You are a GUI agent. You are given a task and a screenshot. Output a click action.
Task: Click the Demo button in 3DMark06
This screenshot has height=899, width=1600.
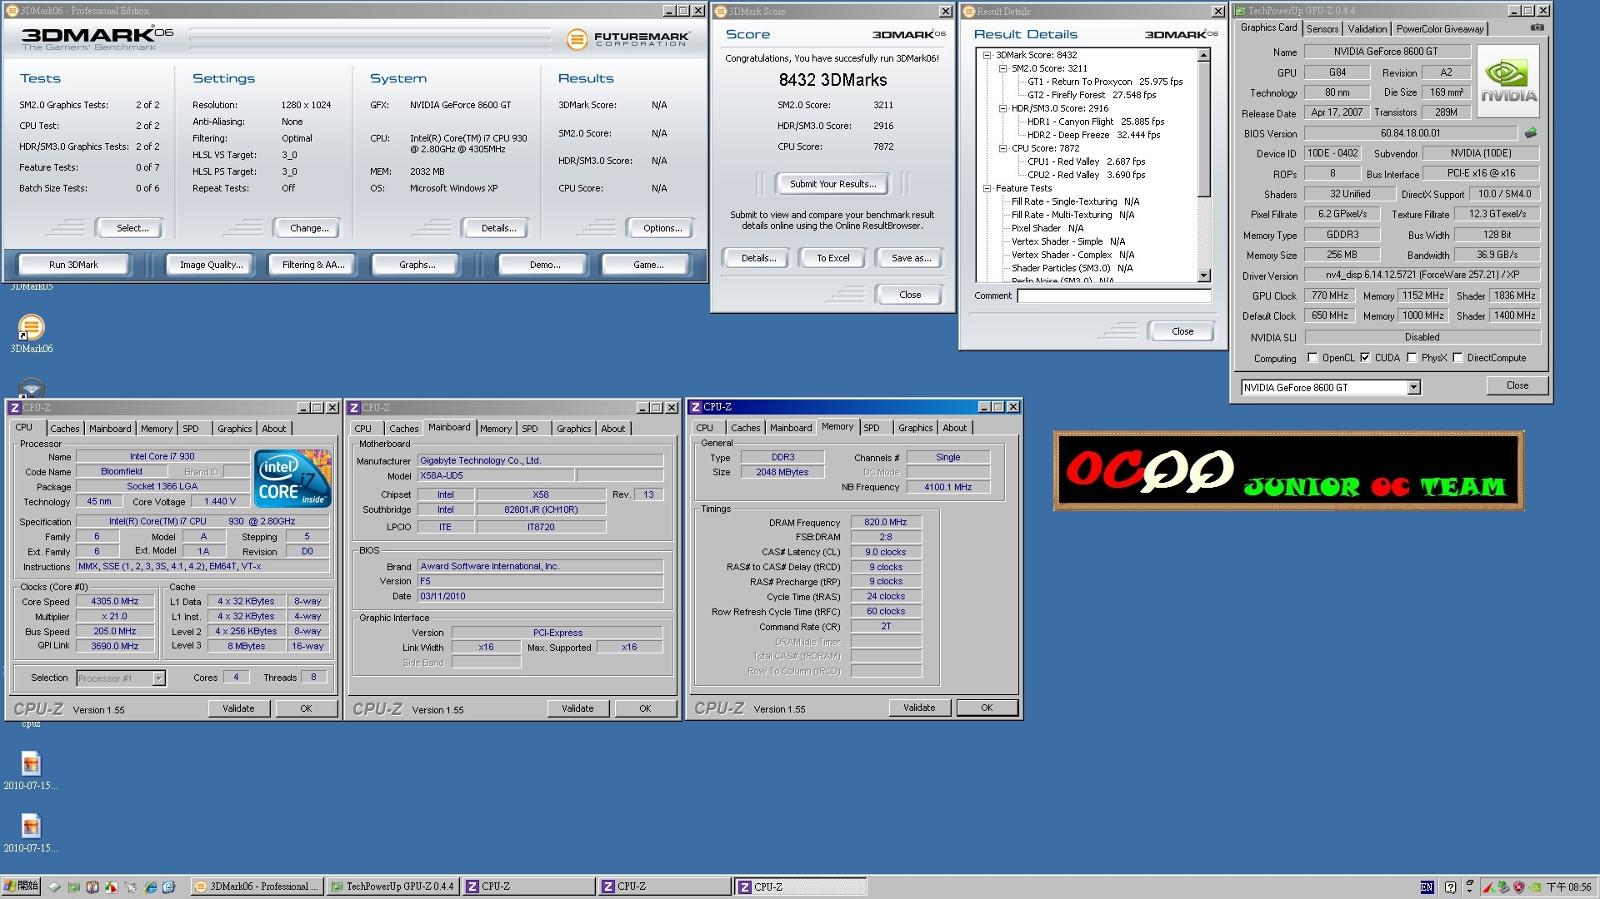click(x=545, y=264)
